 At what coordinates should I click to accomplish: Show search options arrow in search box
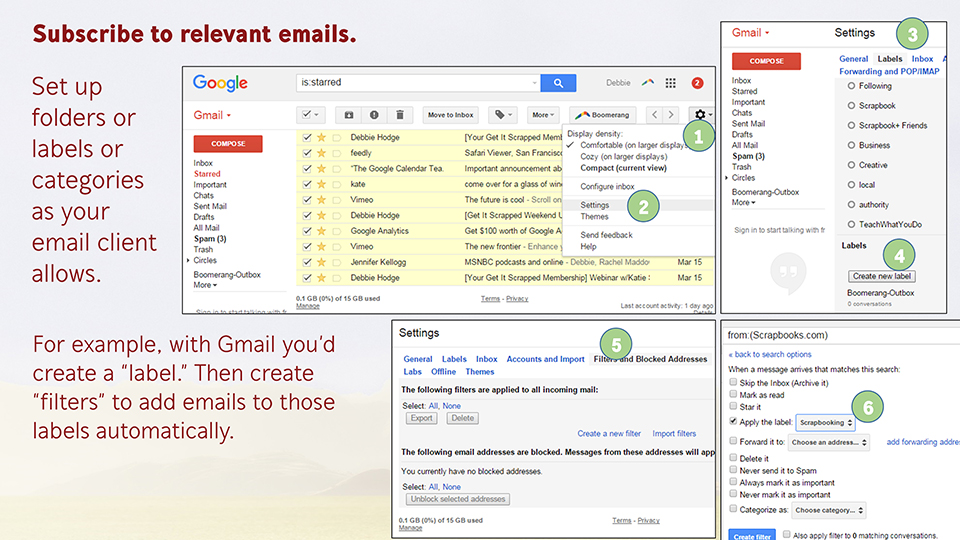(534, 83)
